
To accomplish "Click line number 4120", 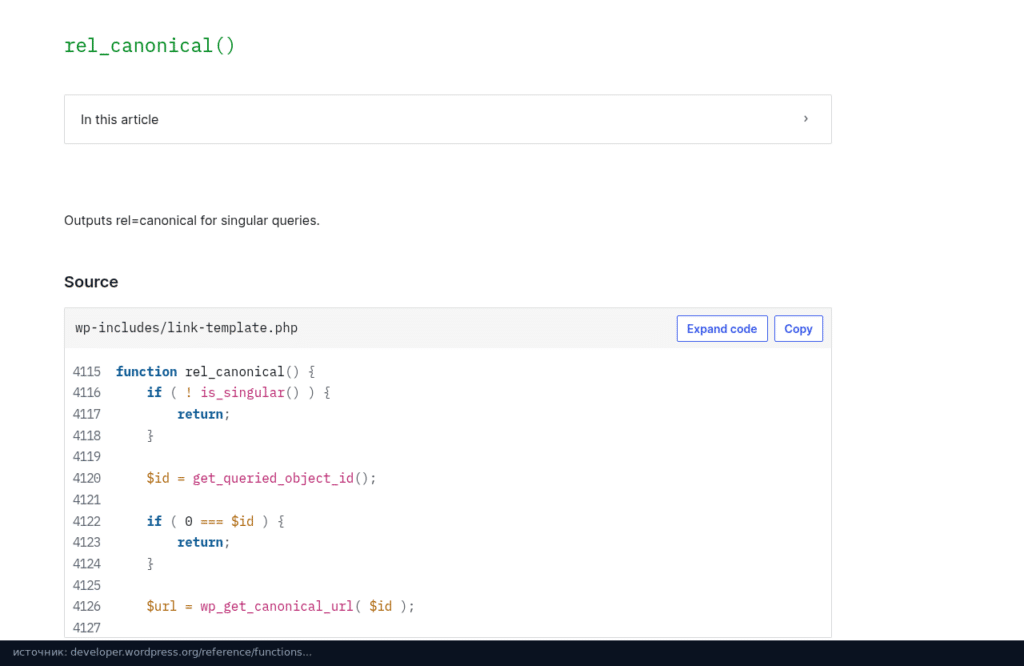I will (87, 478).
